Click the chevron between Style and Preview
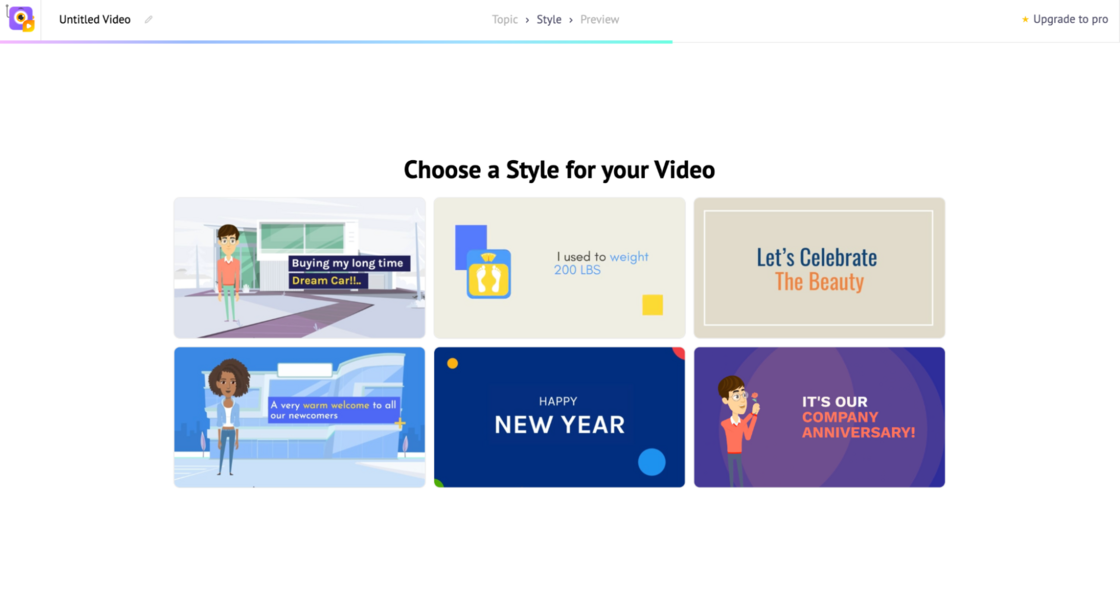The width and height of the screenshot is (1120, 594). point(572,19)
